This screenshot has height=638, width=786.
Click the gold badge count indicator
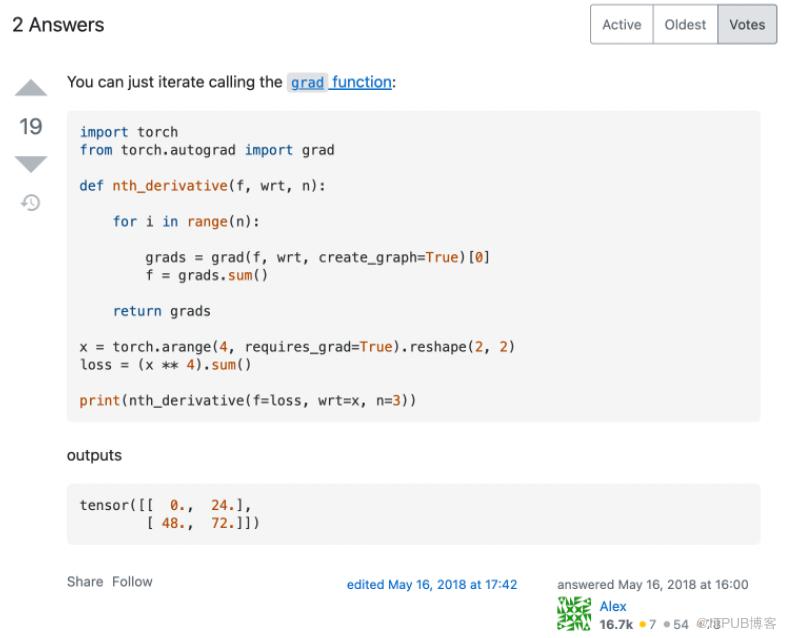coord(648,624)
